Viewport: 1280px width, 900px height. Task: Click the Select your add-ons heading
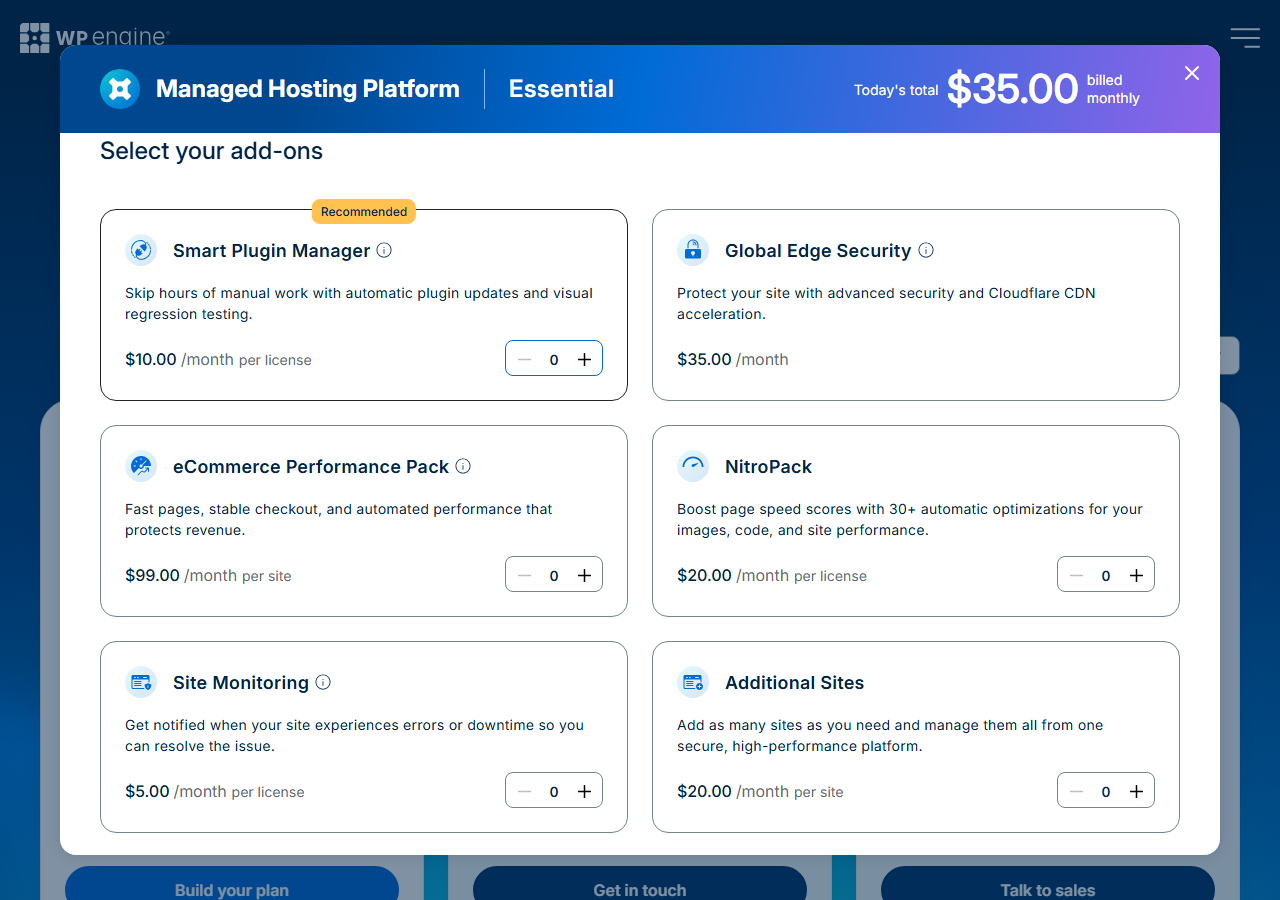[x=212, y=151]
